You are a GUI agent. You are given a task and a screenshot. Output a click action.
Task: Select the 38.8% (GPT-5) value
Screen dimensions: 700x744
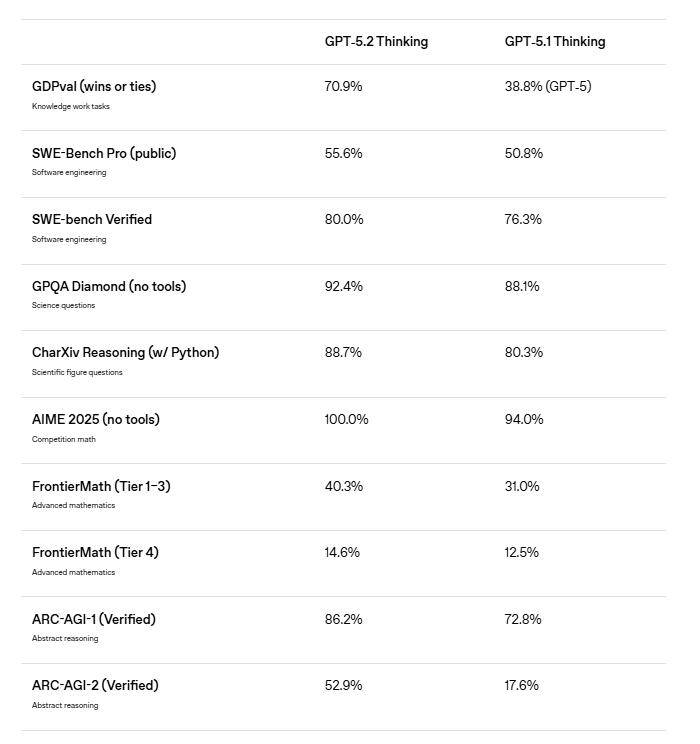point(548,87)
